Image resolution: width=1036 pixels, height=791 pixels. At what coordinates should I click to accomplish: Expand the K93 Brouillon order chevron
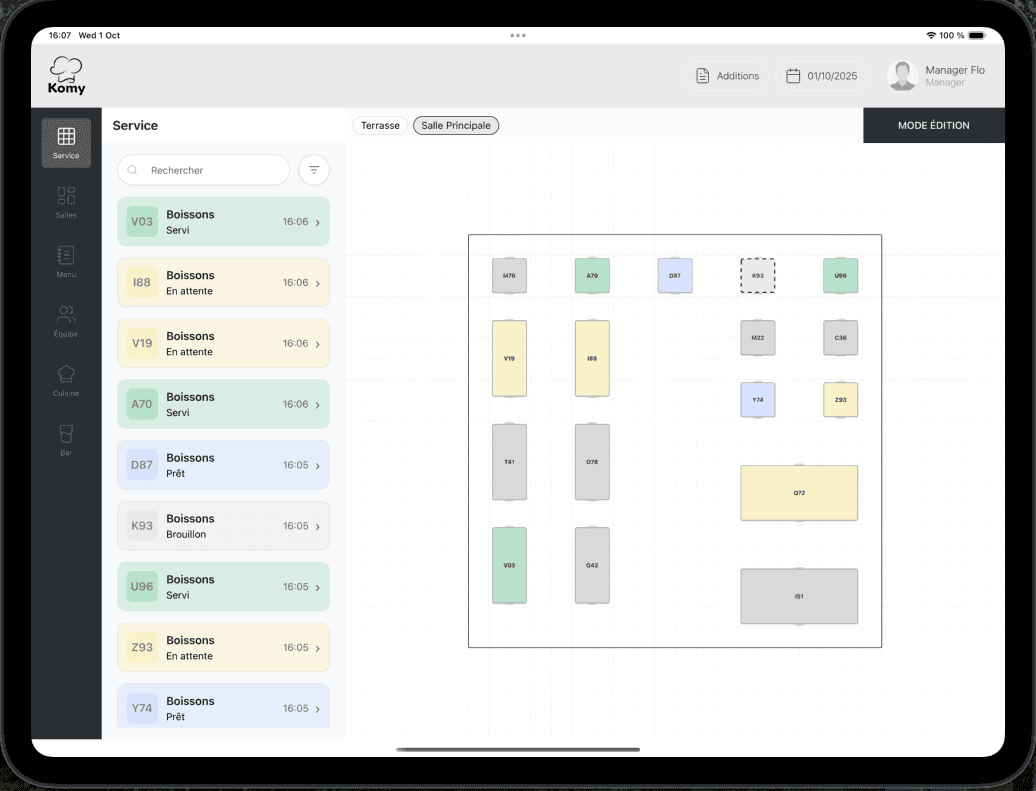(x=318, y=526)
